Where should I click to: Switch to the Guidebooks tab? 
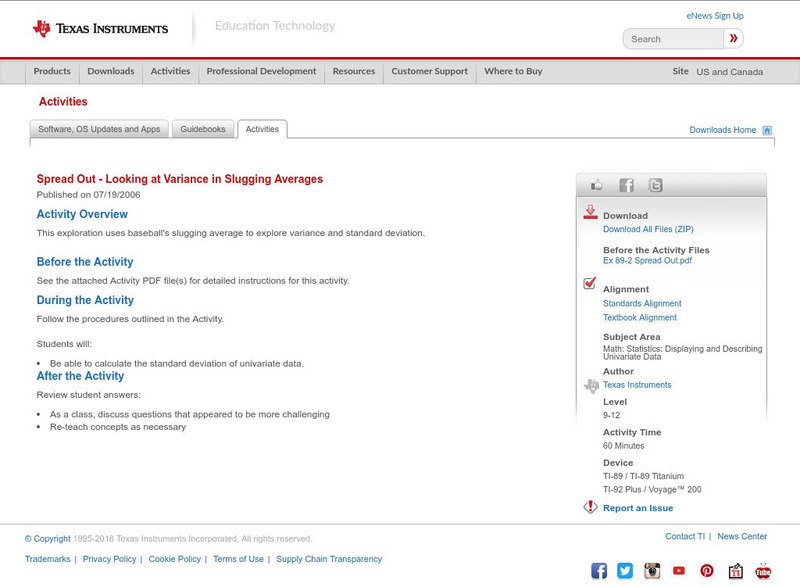coord(202,129)
